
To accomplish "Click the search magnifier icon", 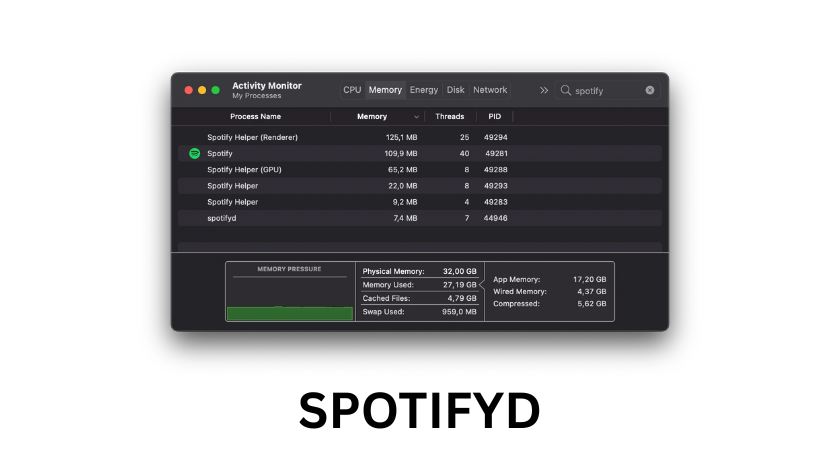I will tap(566, 90).
